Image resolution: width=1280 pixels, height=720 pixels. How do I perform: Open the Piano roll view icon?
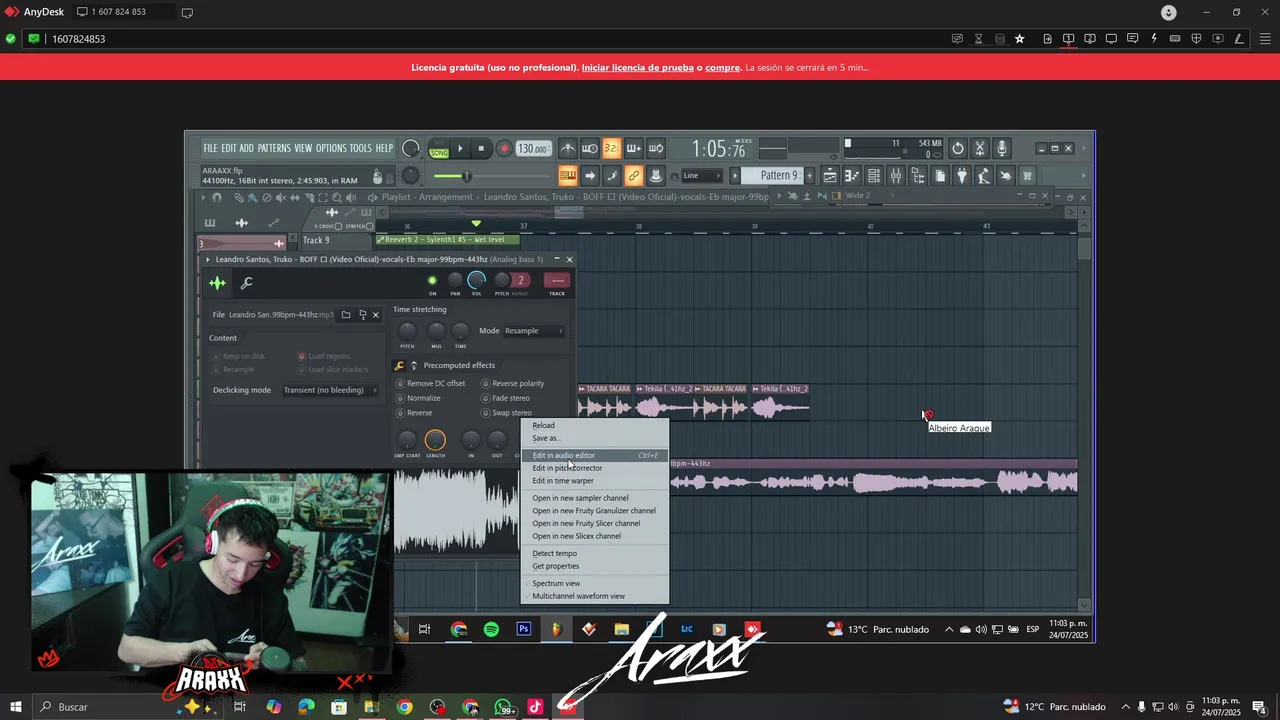point(852,176)
